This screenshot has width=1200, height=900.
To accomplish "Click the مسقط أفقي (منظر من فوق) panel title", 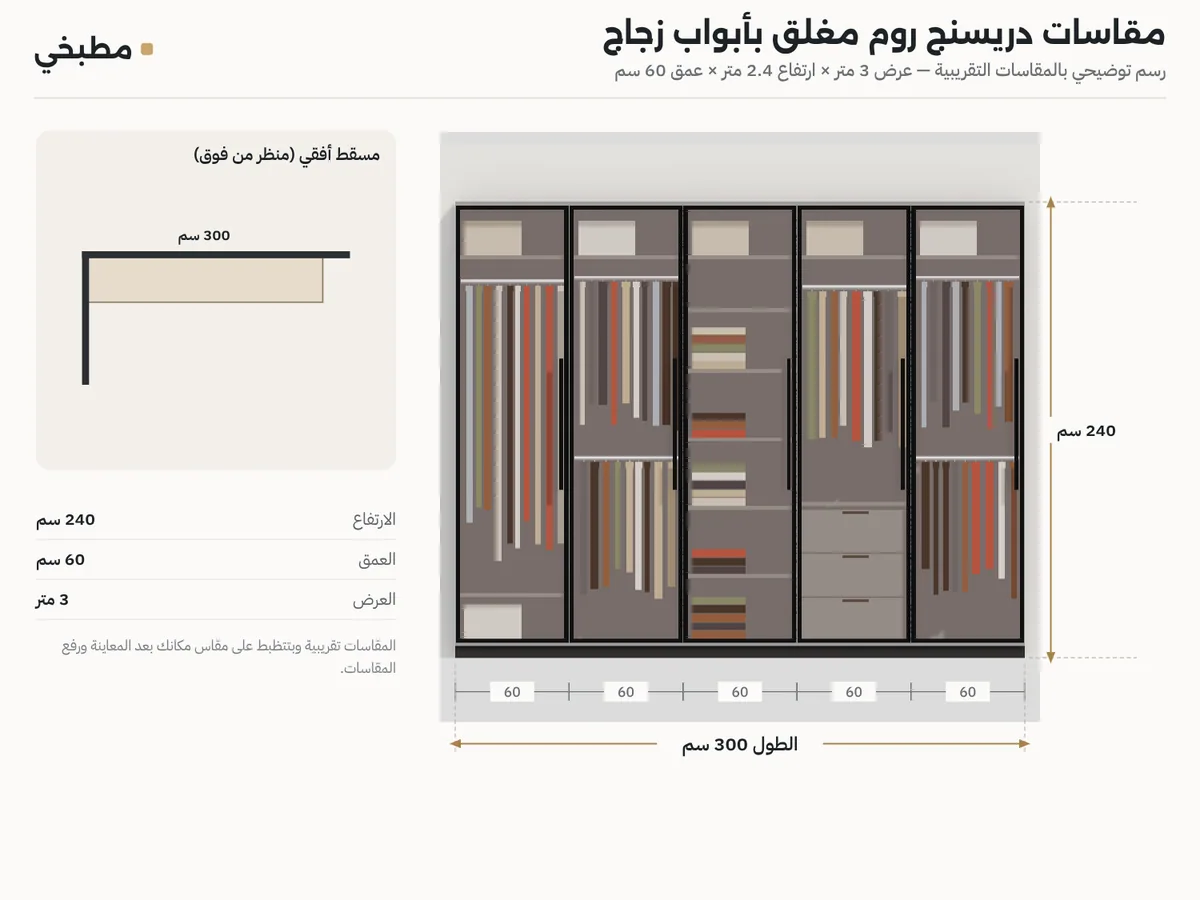I will pos(287,155).
